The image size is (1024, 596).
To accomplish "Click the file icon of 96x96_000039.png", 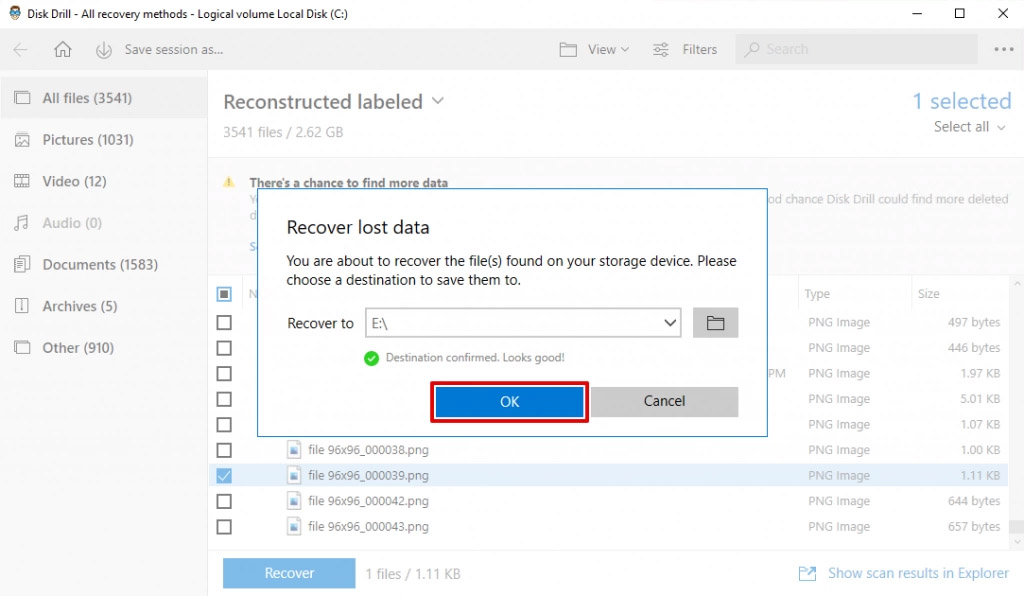I will pos(294,475).
